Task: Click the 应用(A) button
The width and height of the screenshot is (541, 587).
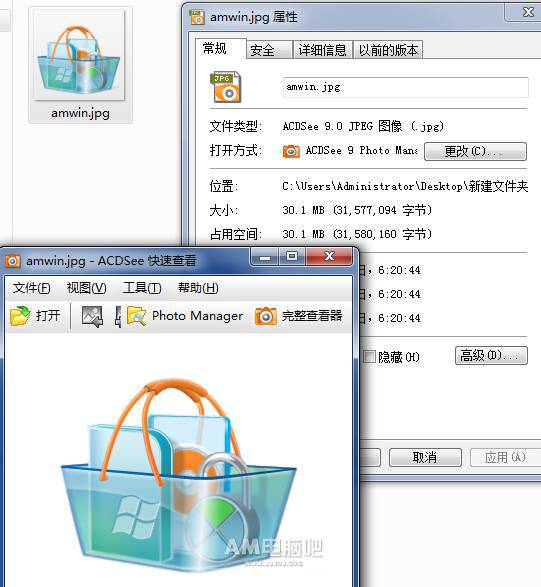Action: (505, 457)
